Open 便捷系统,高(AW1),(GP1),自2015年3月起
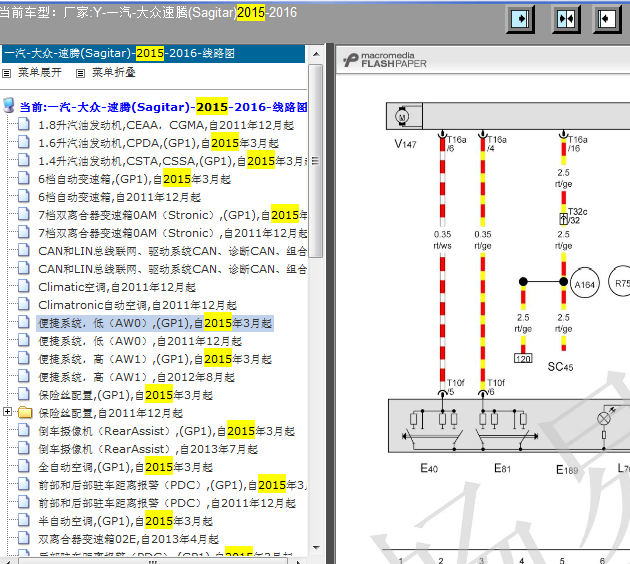The height and width of the screenshot is (564, 630). pos(155,359)
